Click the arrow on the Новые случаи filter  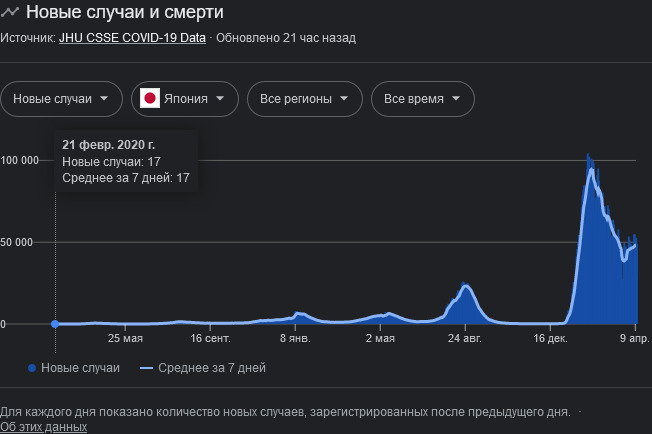[104, 99]
